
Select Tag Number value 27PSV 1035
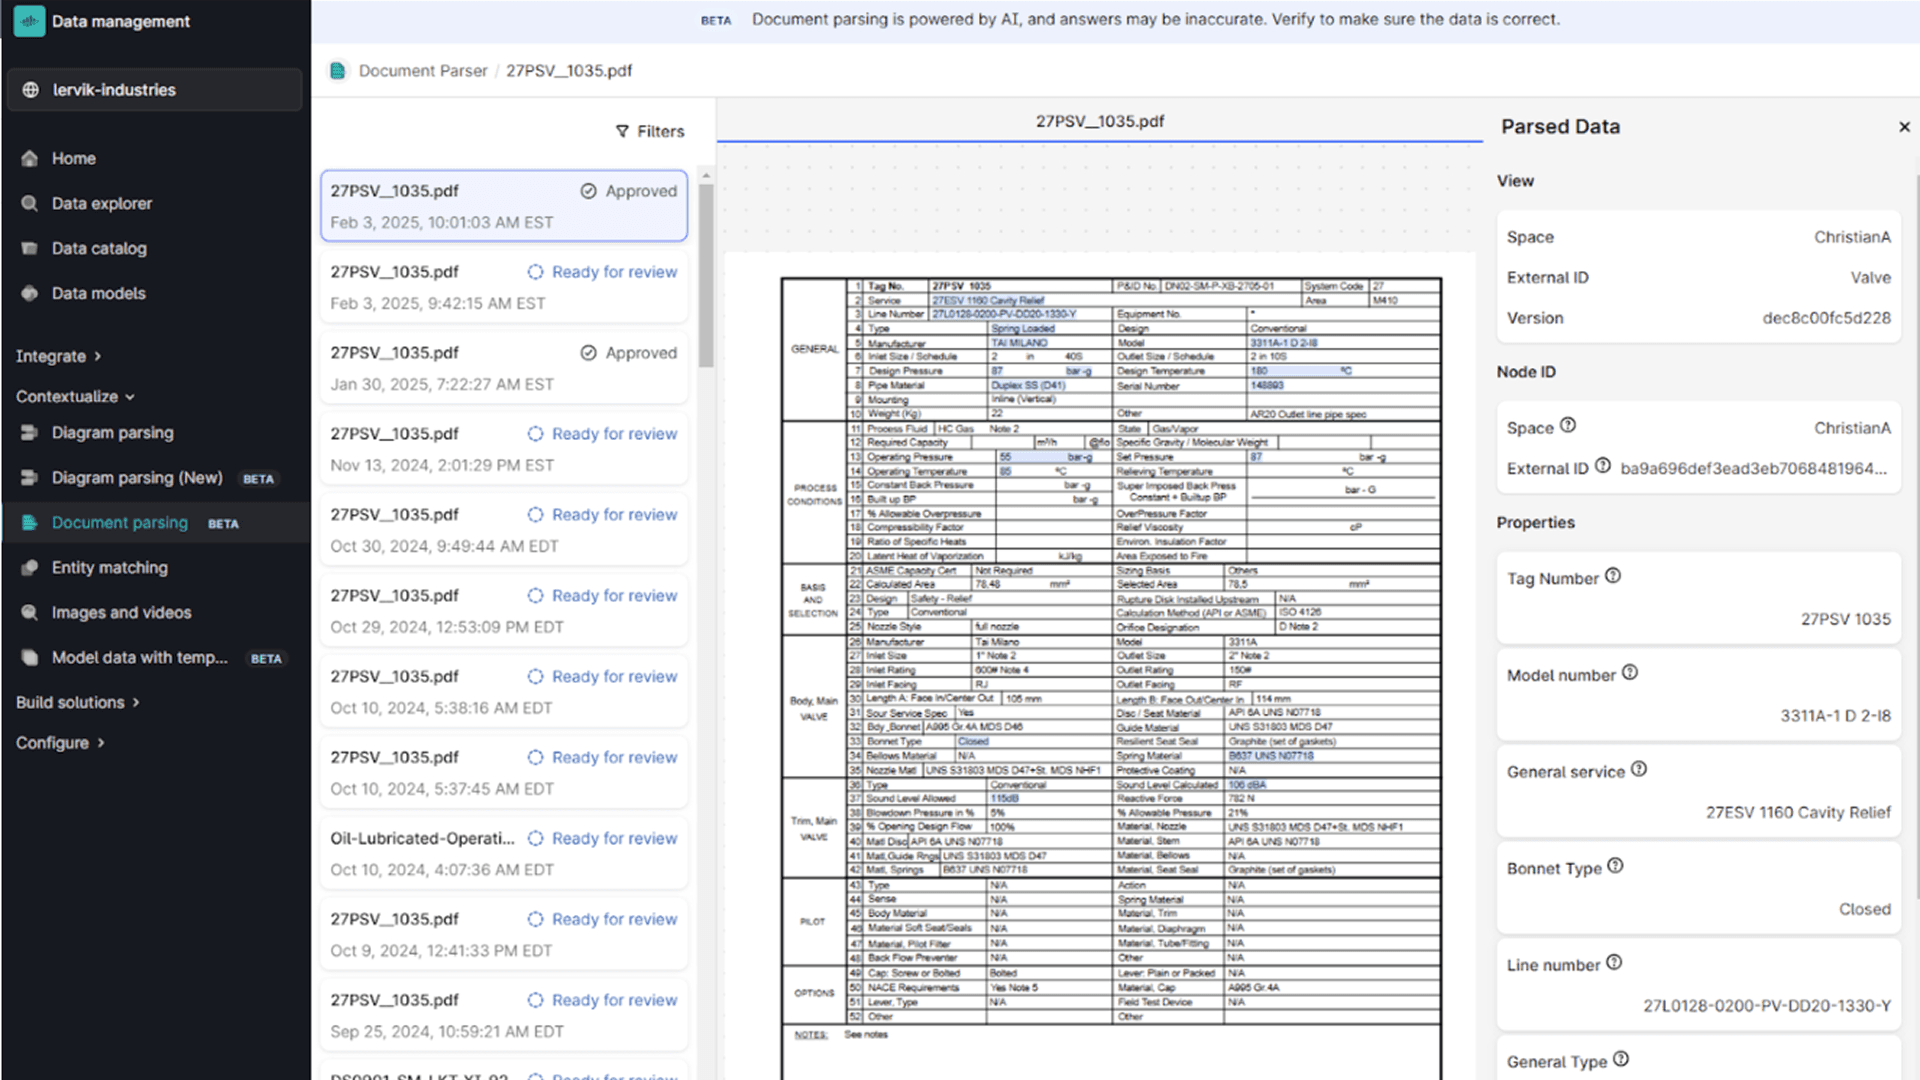point(1845,619)
